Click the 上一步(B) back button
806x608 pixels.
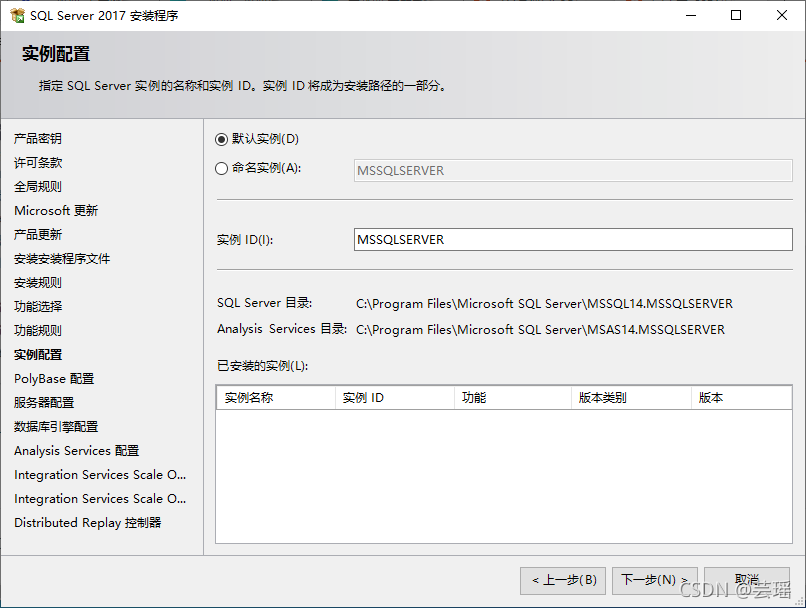click(x=563, y=581)
